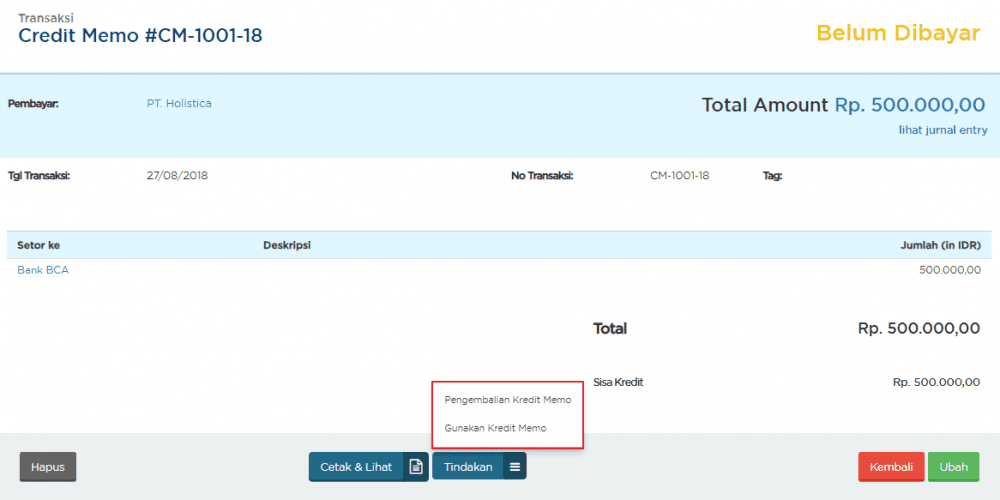Viewport: 1000px width, 500px height.
Task: Click the Deskripsi column header
Action: tap(286, 245)
